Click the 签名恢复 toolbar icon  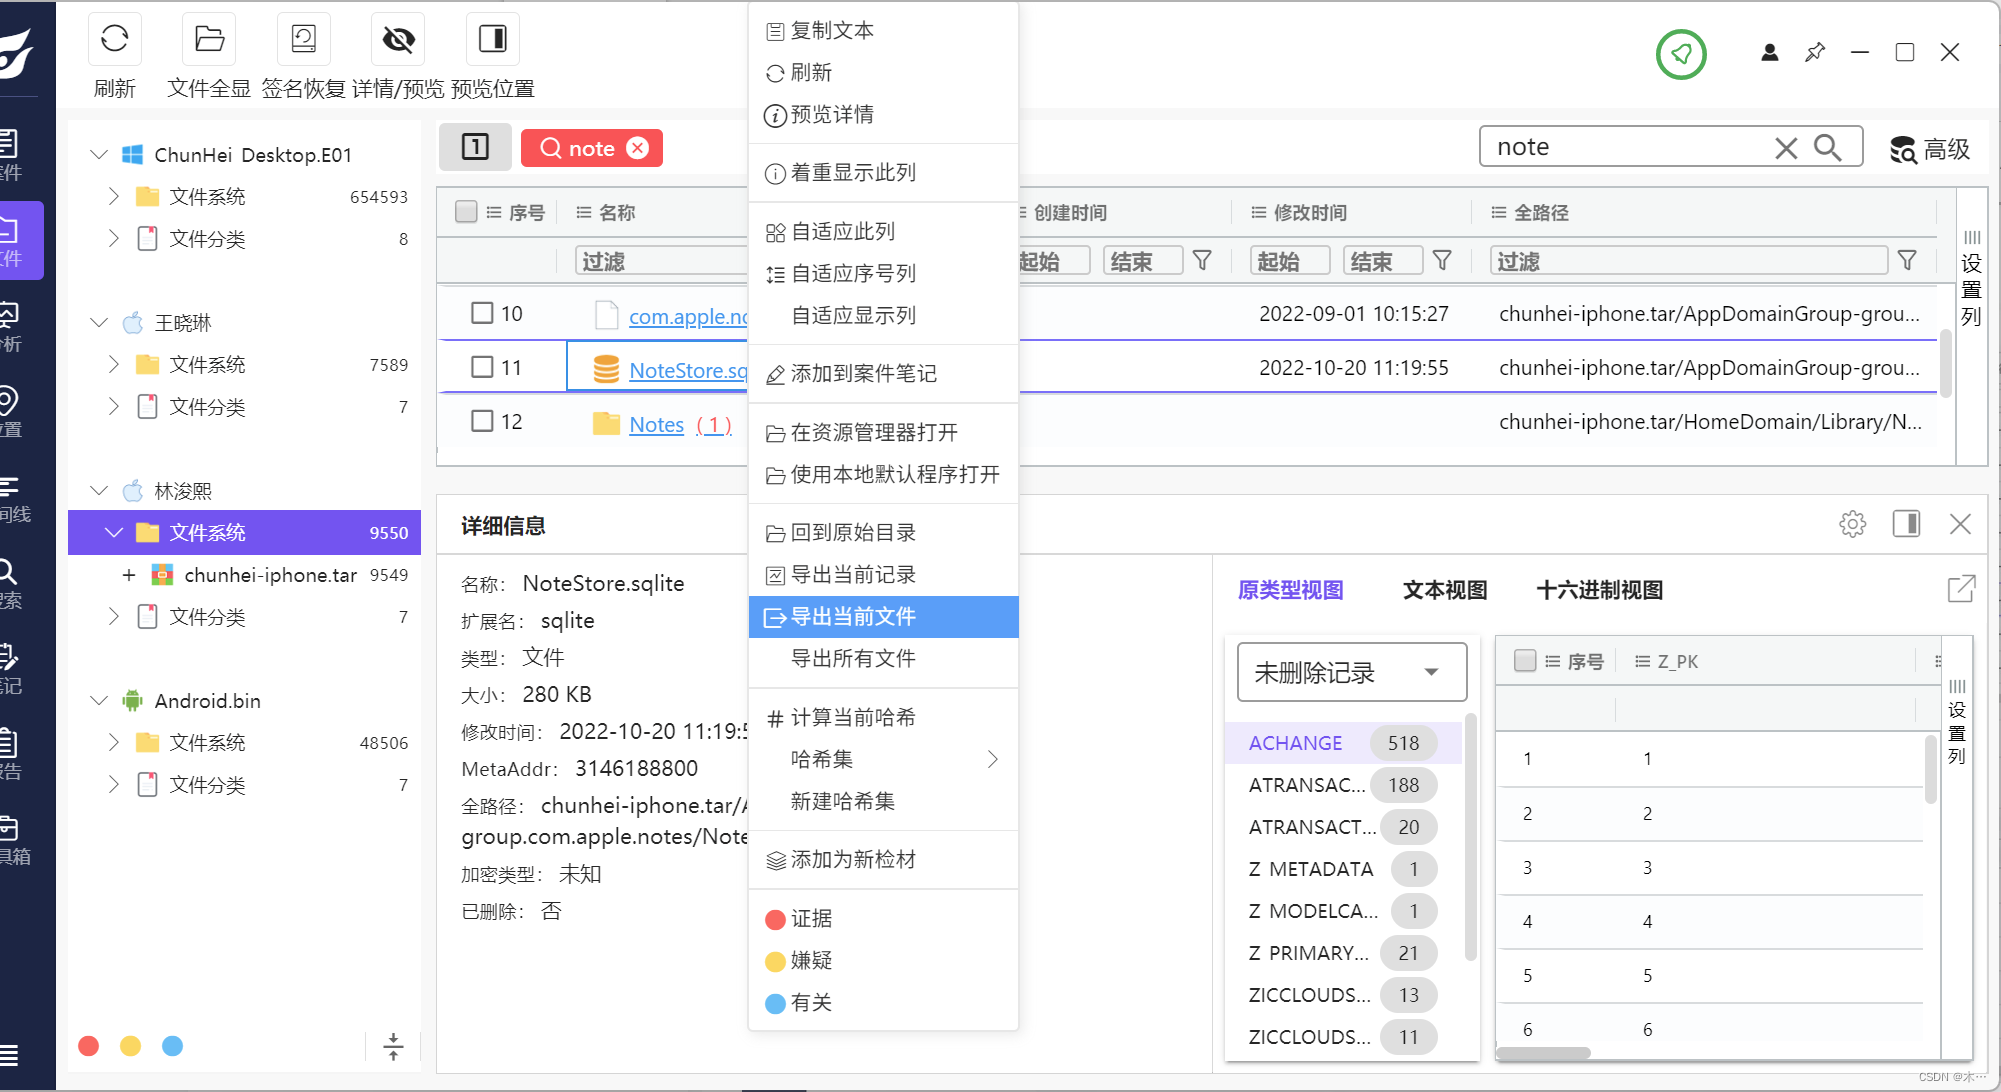tap(303, 40)
